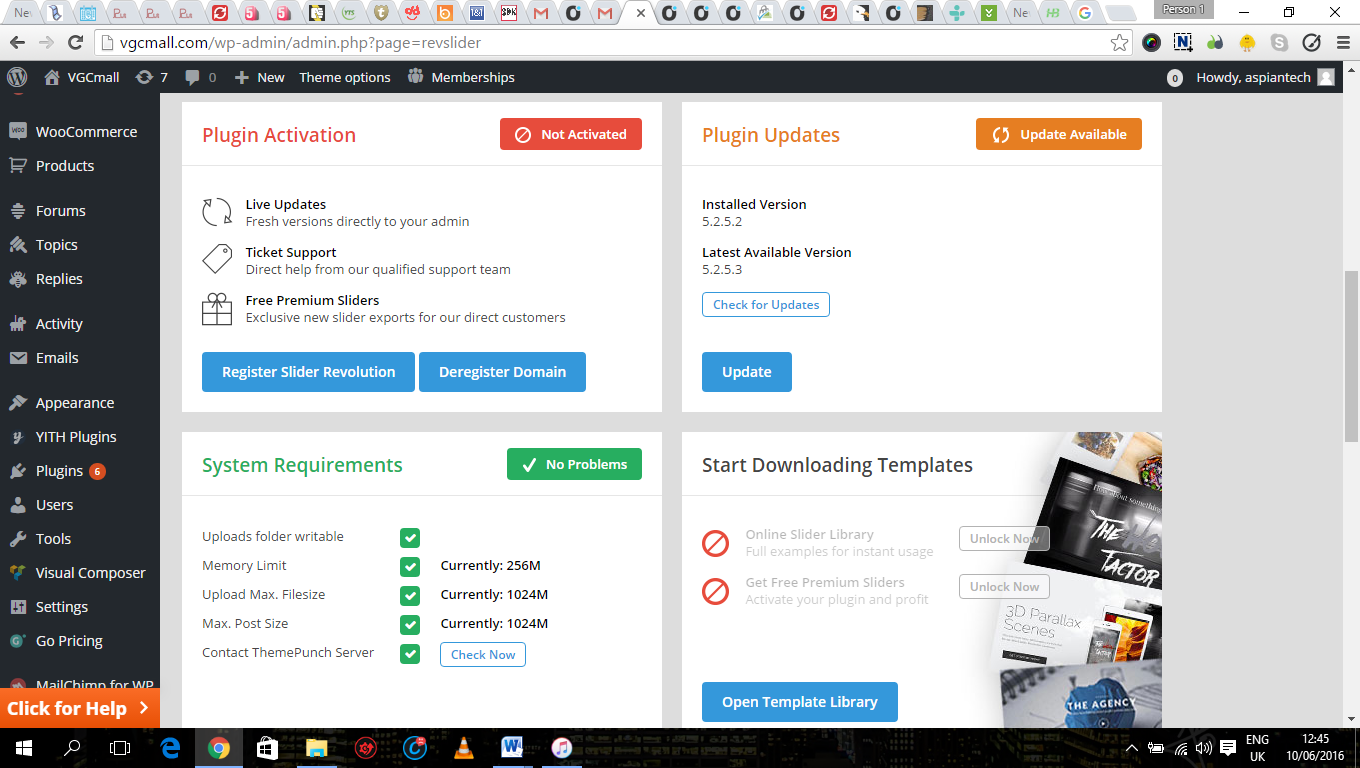Image resolution: width=1360 pixels, height=768 pixels.
Task: Click the blue Update button
Action: pos(747,372)
